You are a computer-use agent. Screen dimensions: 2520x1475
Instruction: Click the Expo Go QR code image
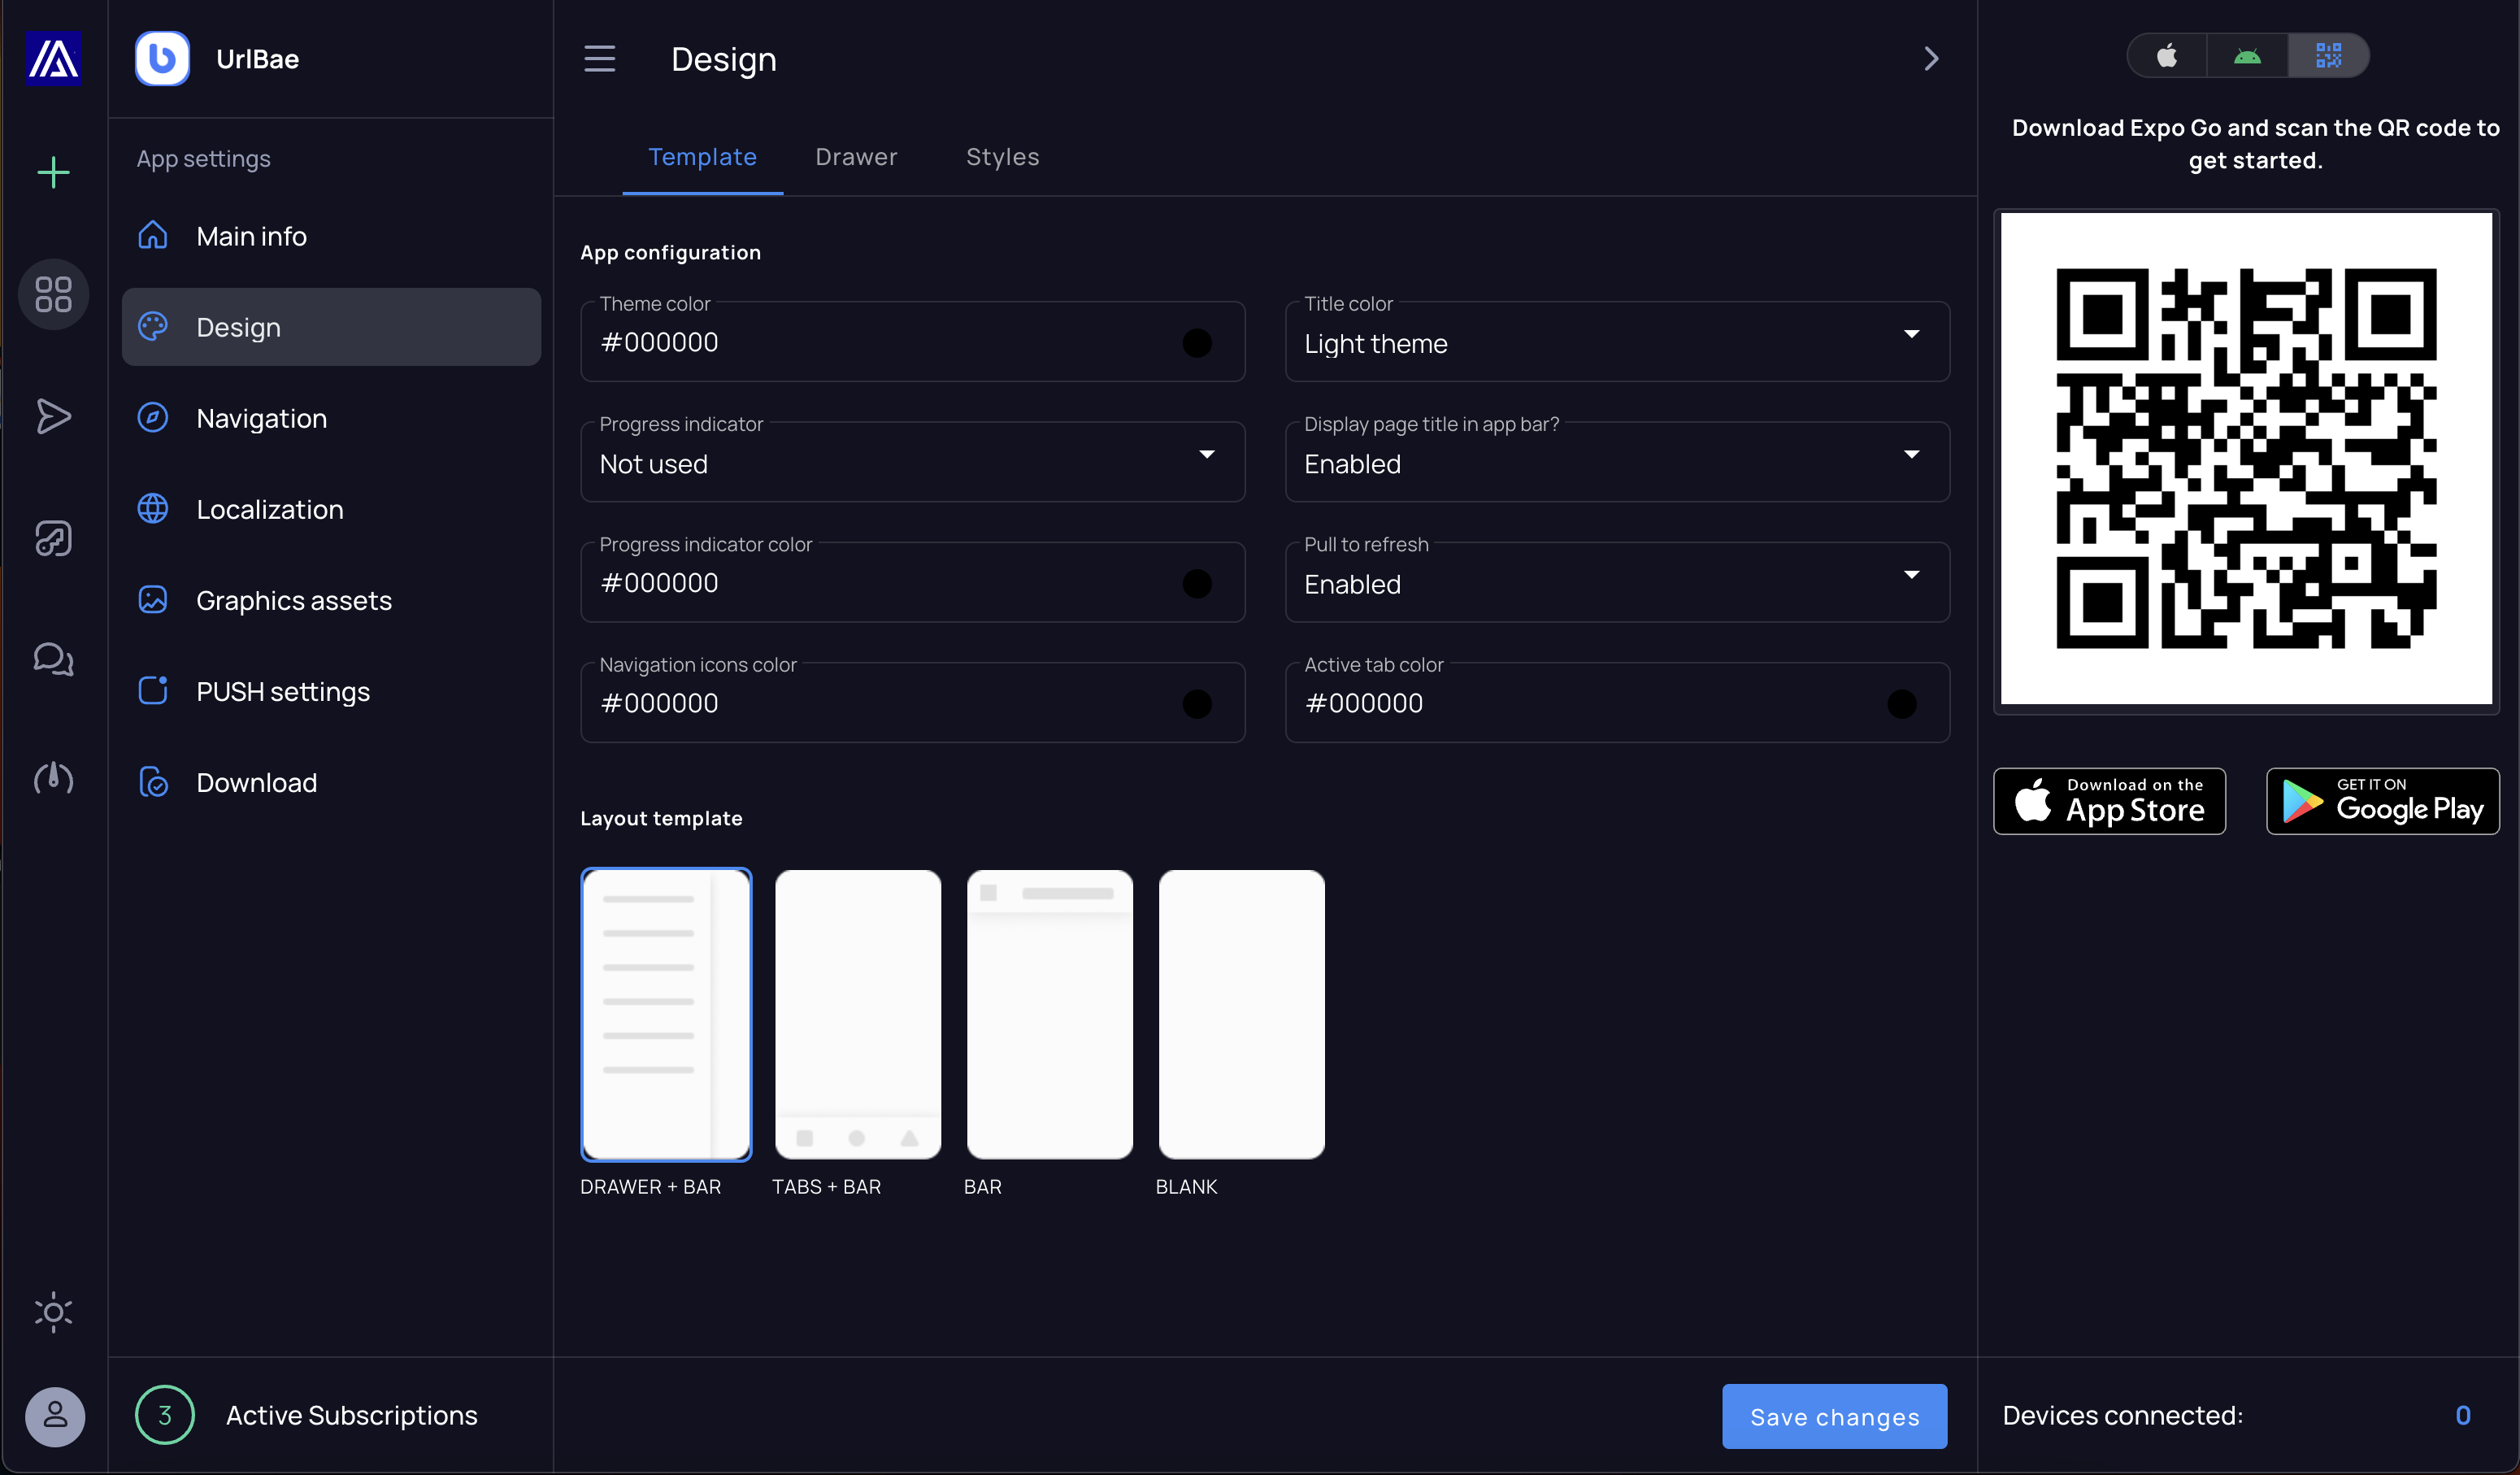point(2246,459)
